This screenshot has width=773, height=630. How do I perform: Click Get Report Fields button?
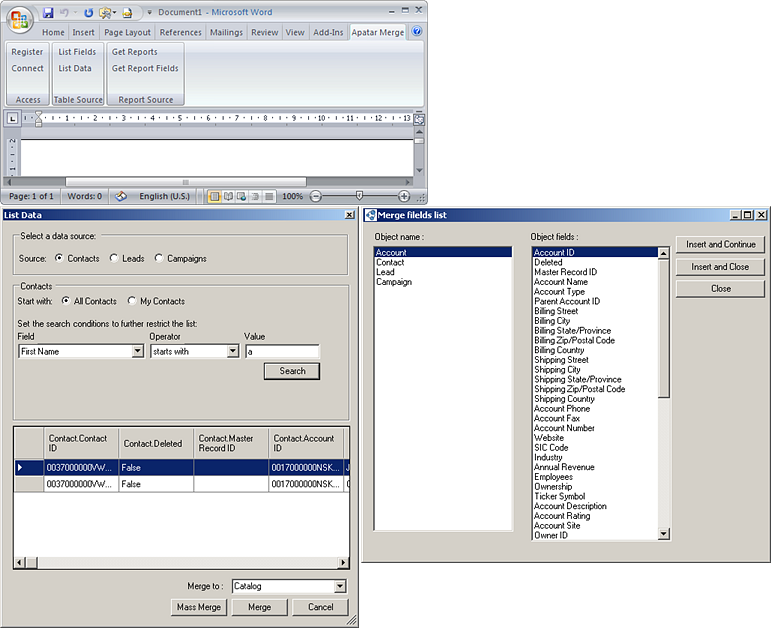coord(145,68)
